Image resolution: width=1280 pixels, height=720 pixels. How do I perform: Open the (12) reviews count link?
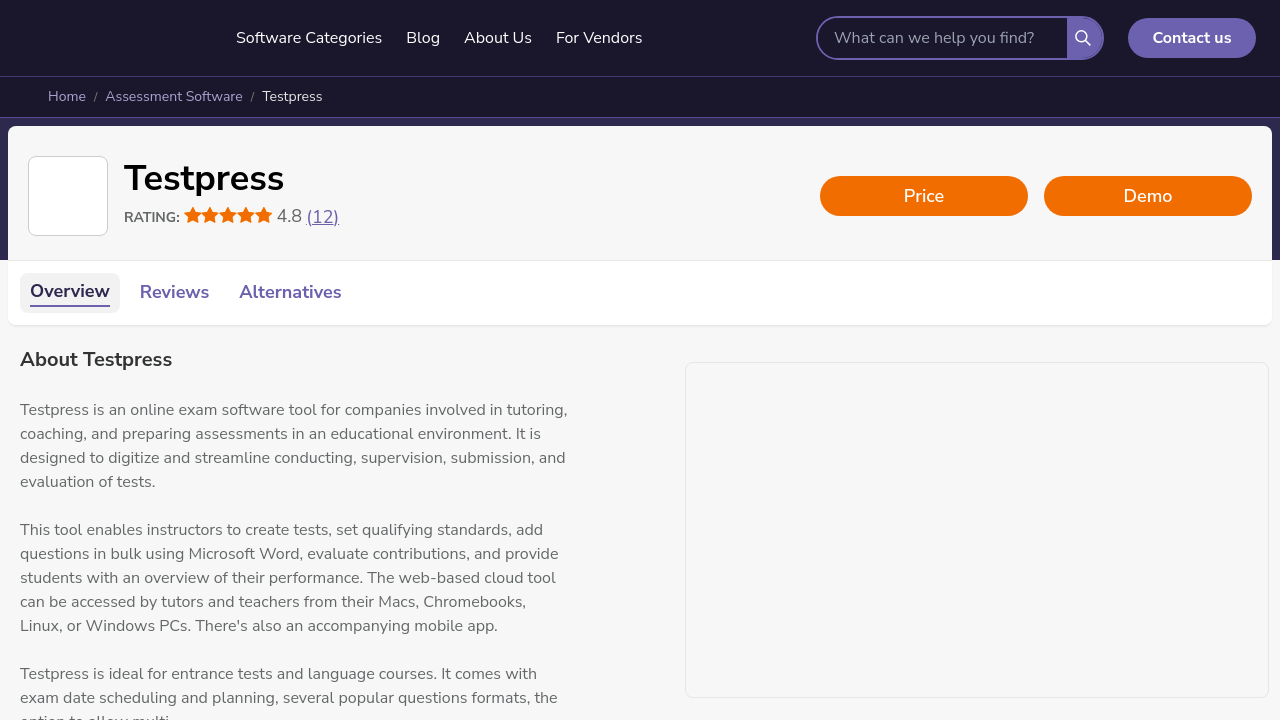click(x=322, y=217)
